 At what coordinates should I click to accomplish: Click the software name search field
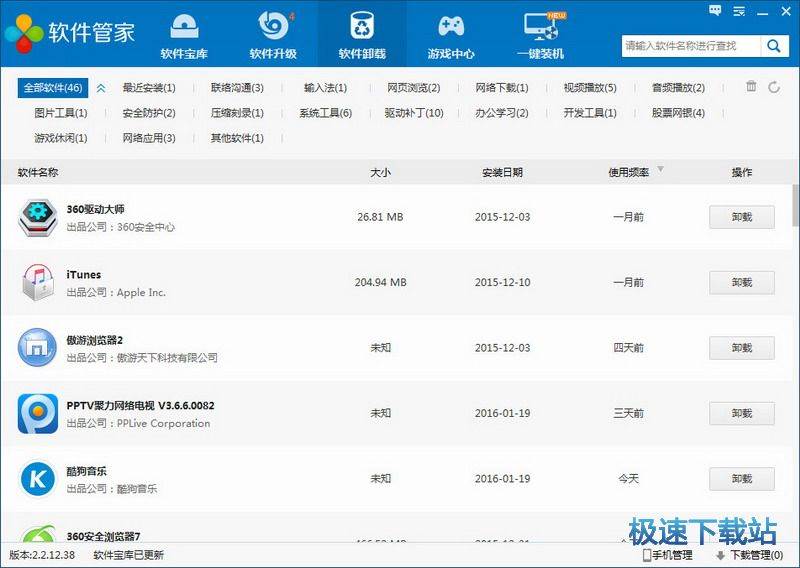point(690,46)
